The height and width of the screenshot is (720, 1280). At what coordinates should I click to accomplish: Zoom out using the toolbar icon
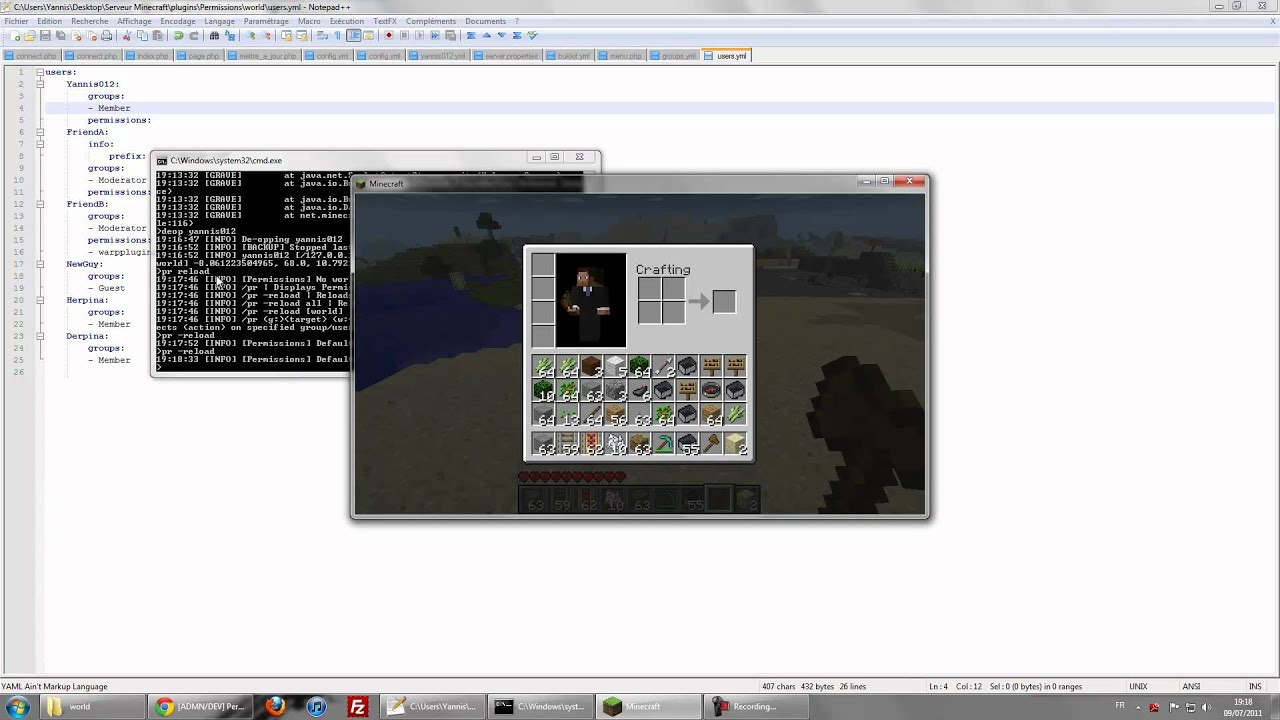(267, 36)
